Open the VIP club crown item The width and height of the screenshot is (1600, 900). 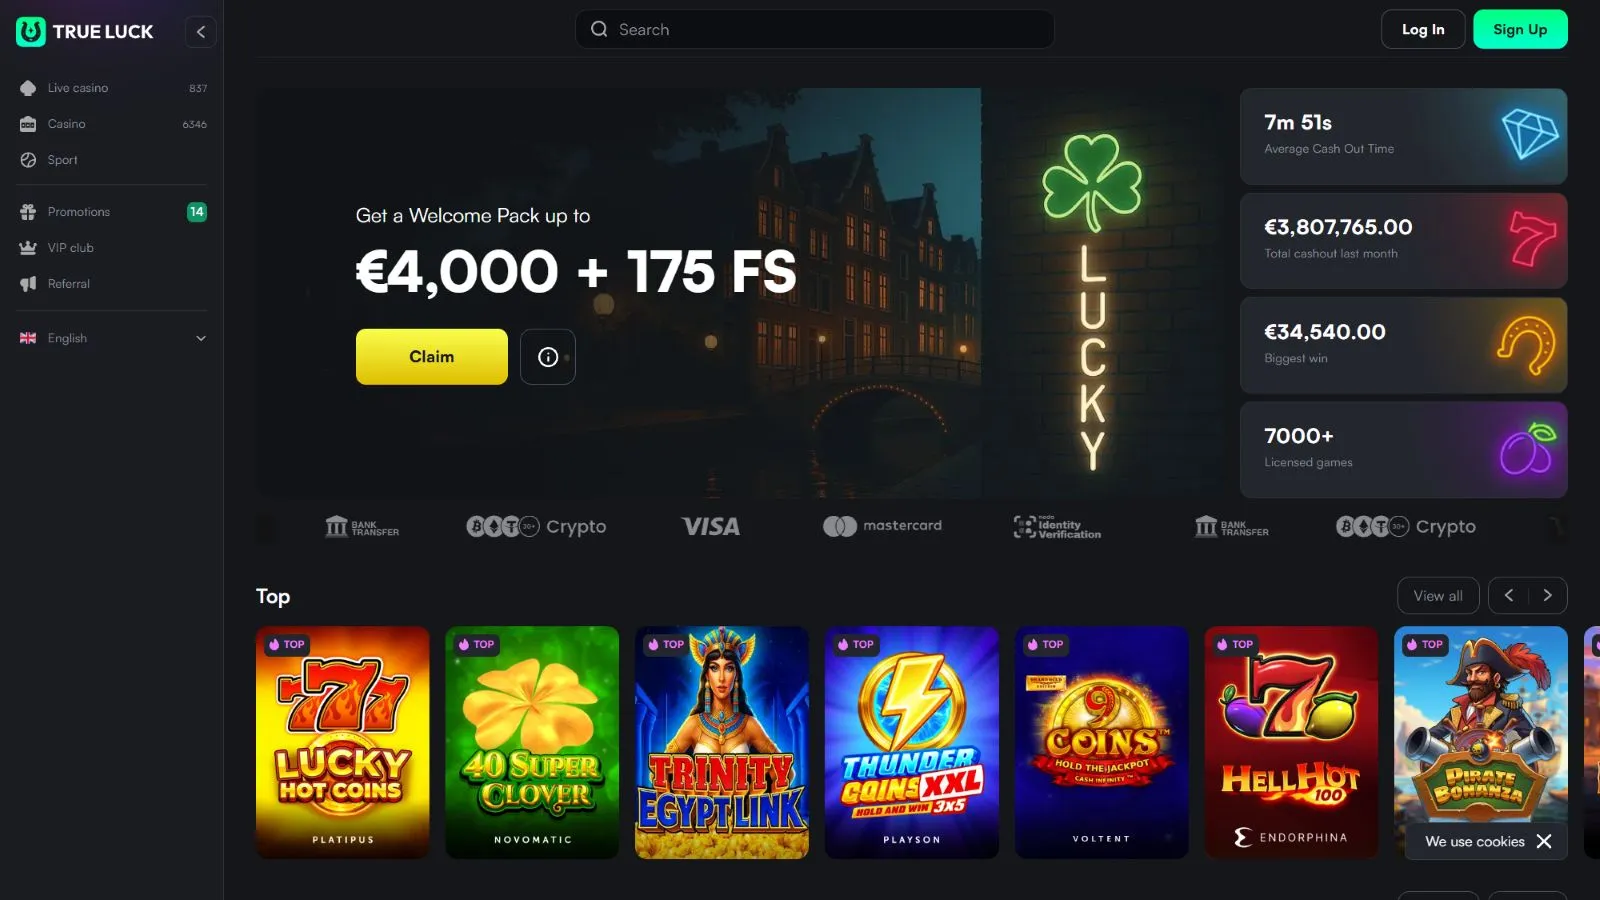(x=112, y=248)
